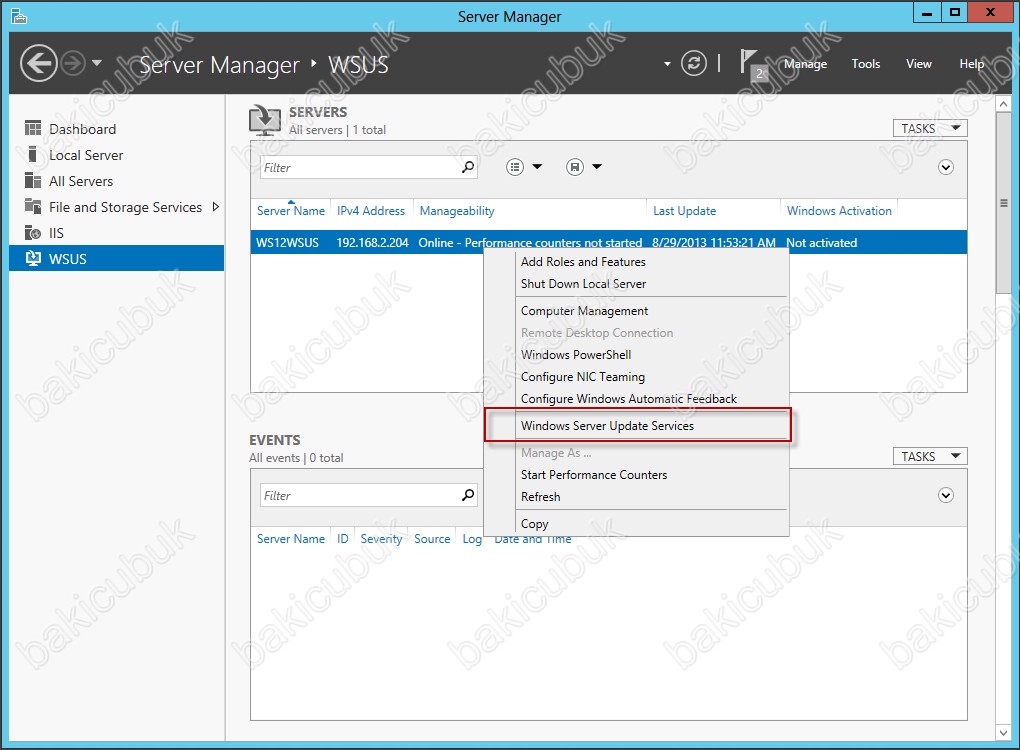Sort events by Server Name column
Image resolution: width=1020 pixels, height=750 pixels.
(x=290, y=539)
